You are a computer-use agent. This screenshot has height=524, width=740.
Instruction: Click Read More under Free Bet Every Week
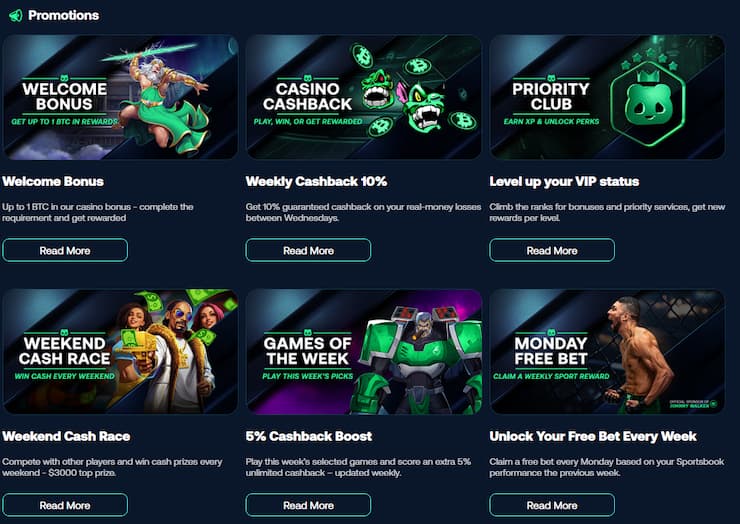coord(552,505)
